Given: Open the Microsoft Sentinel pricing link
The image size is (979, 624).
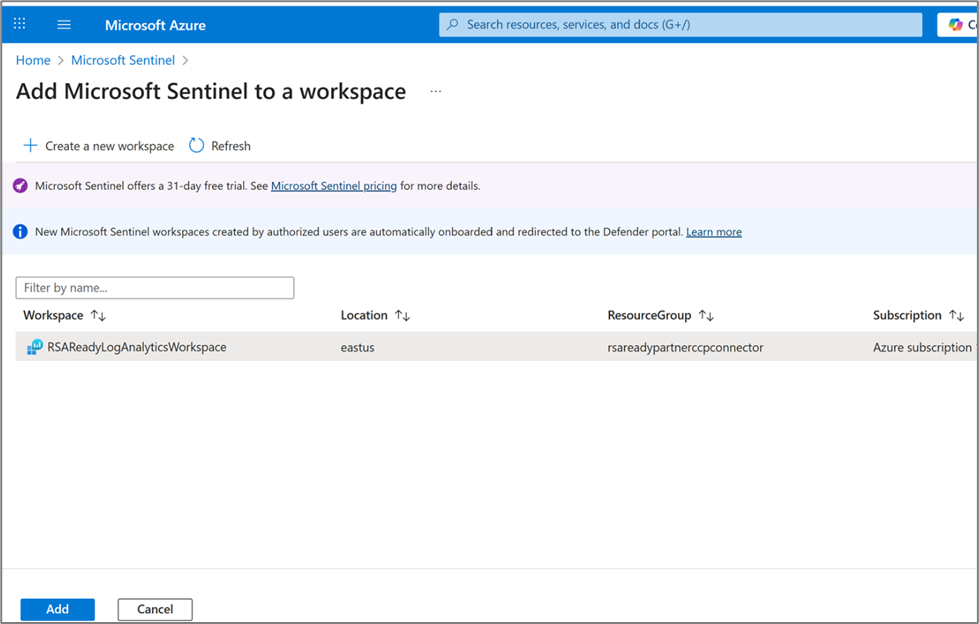Looking at the screenshot, I should 334,186.
